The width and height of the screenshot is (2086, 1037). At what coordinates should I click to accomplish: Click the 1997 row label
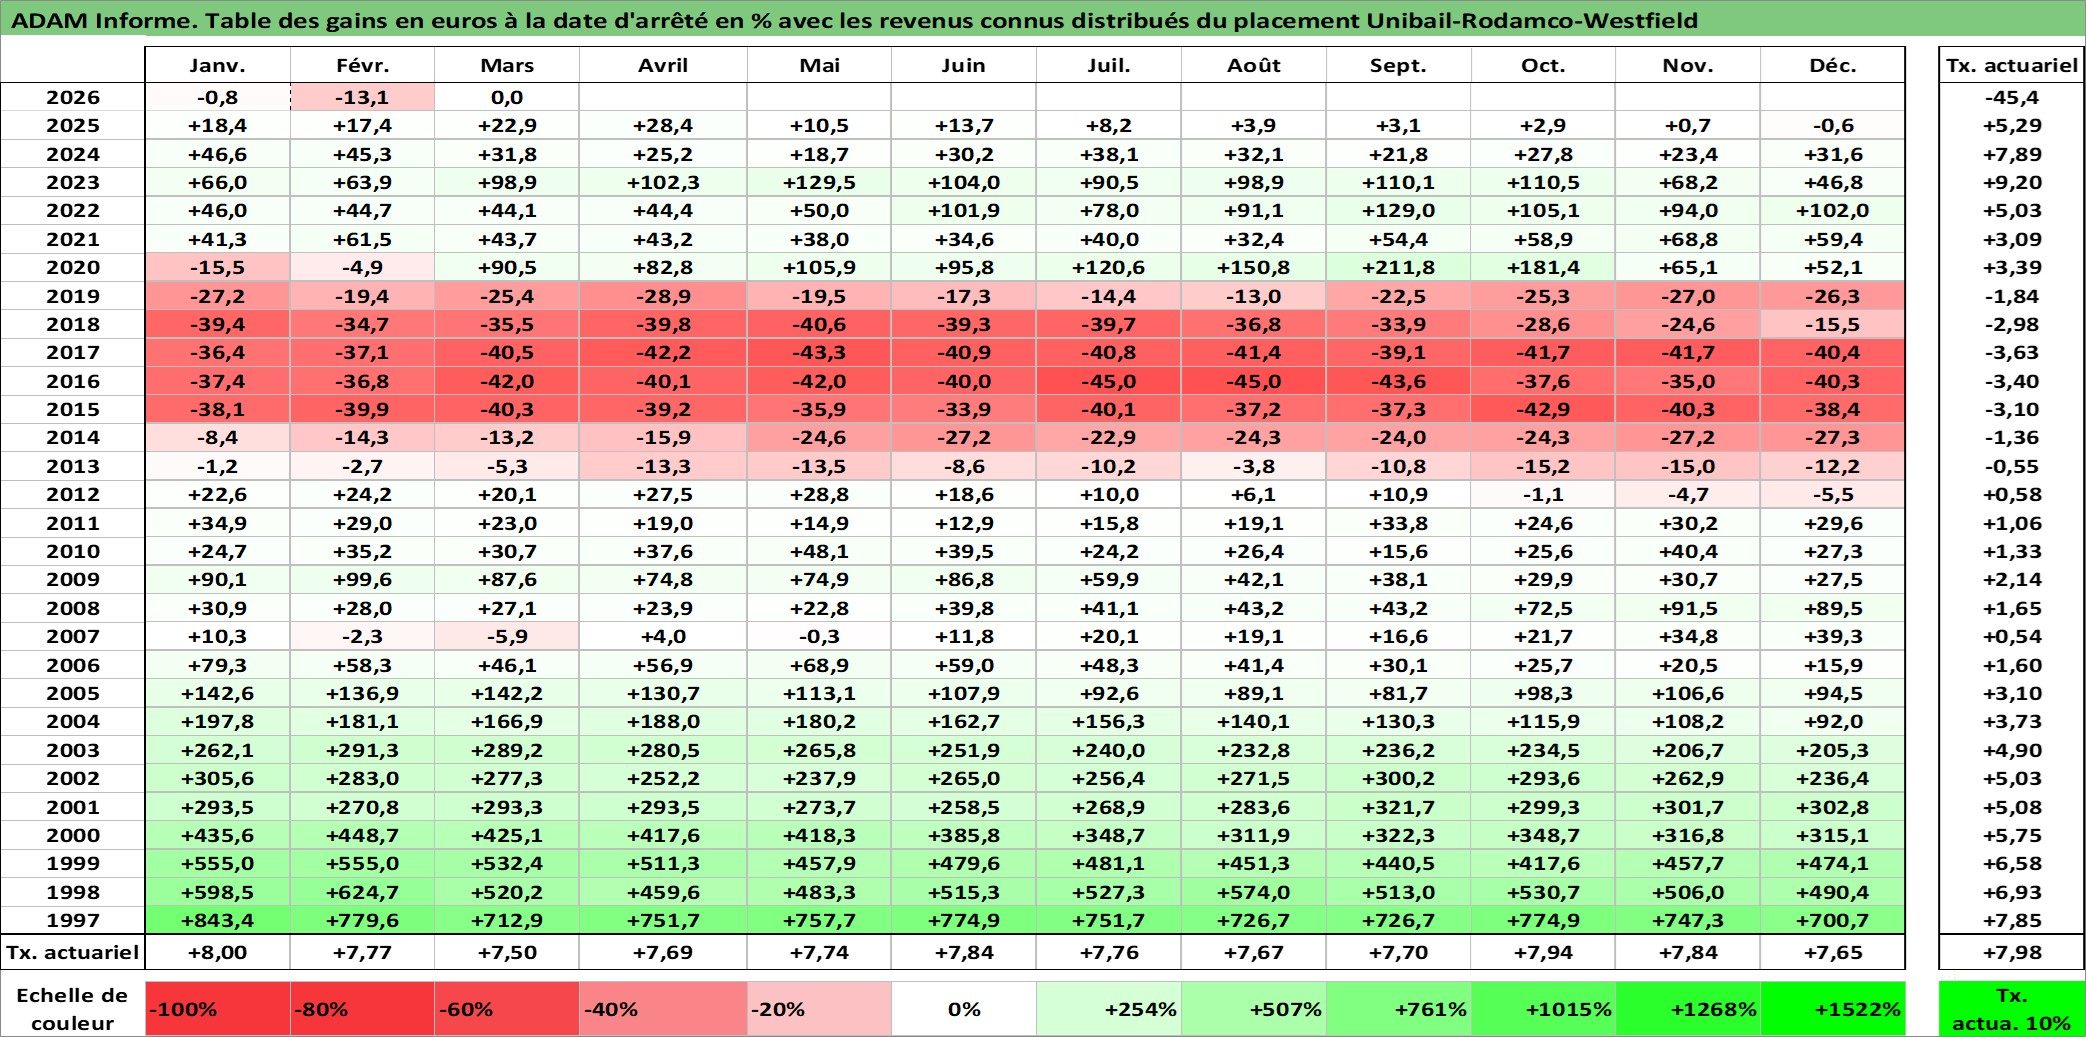coord(73,920)
